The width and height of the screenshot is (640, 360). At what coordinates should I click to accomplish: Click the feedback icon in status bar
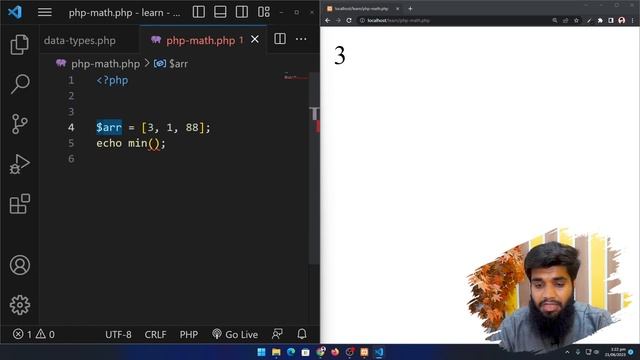(278, 334)
